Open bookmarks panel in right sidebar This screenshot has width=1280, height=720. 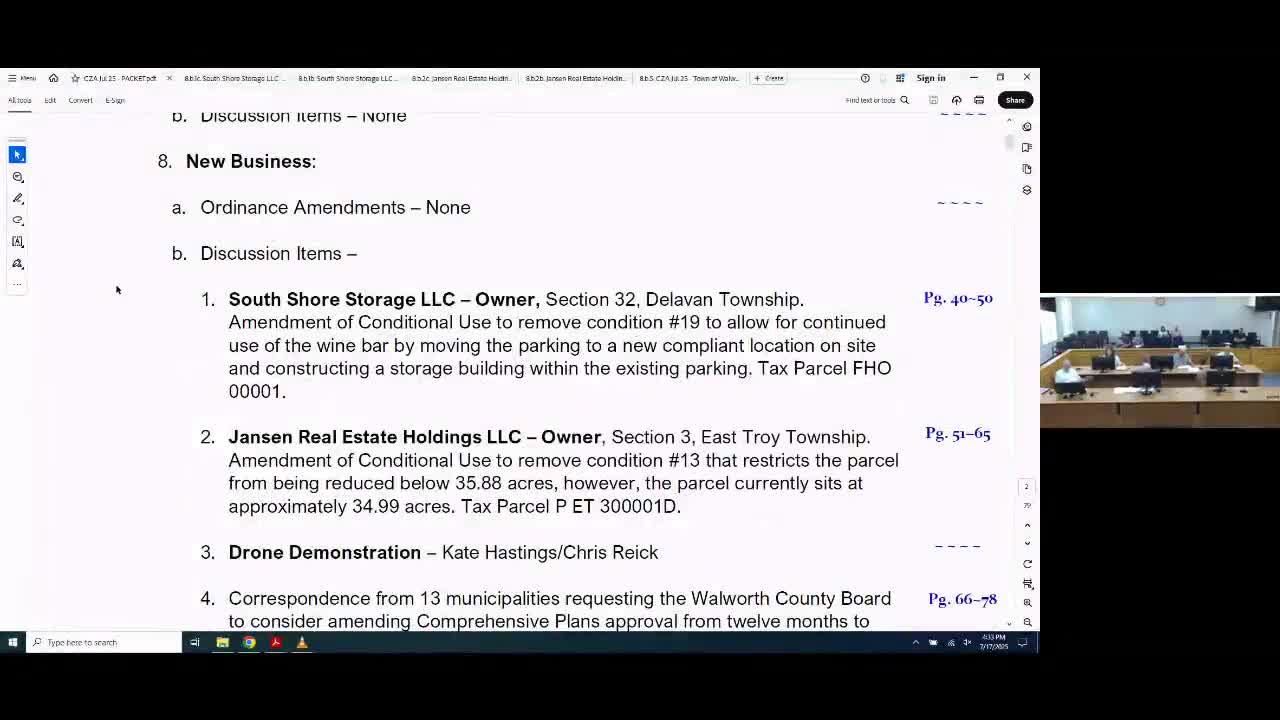(x=1027, y=147)
